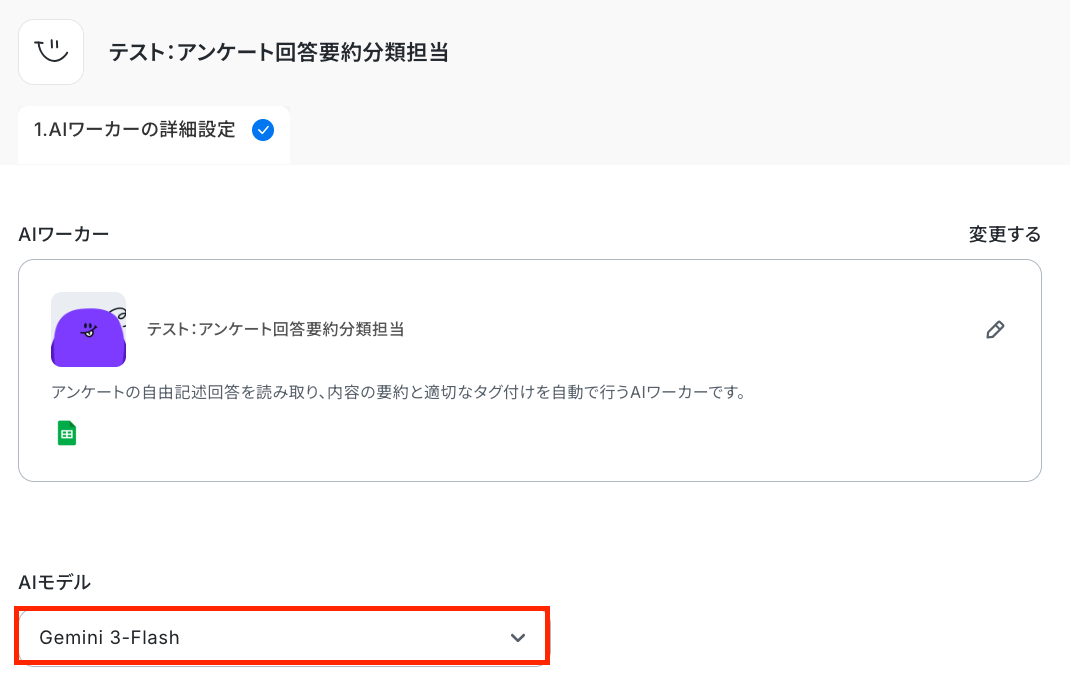Click empty space at bottom of worker card
The width and height of the screenshot is (1070, 680).
[x=530, y=460]
